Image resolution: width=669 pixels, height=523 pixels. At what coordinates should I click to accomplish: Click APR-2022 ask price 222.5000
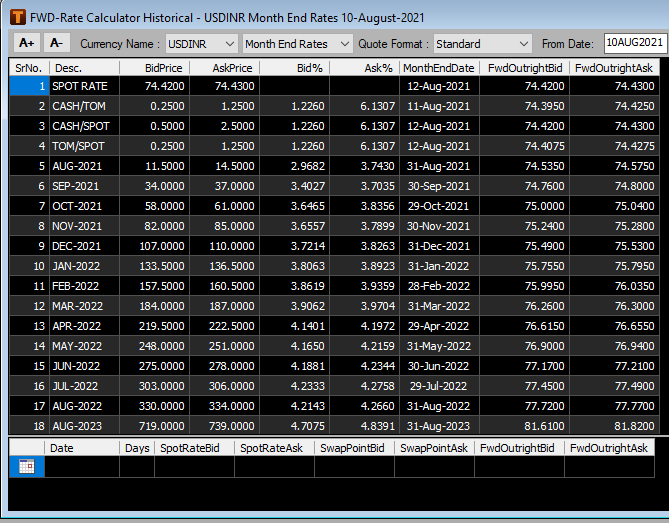coord(225,326)
